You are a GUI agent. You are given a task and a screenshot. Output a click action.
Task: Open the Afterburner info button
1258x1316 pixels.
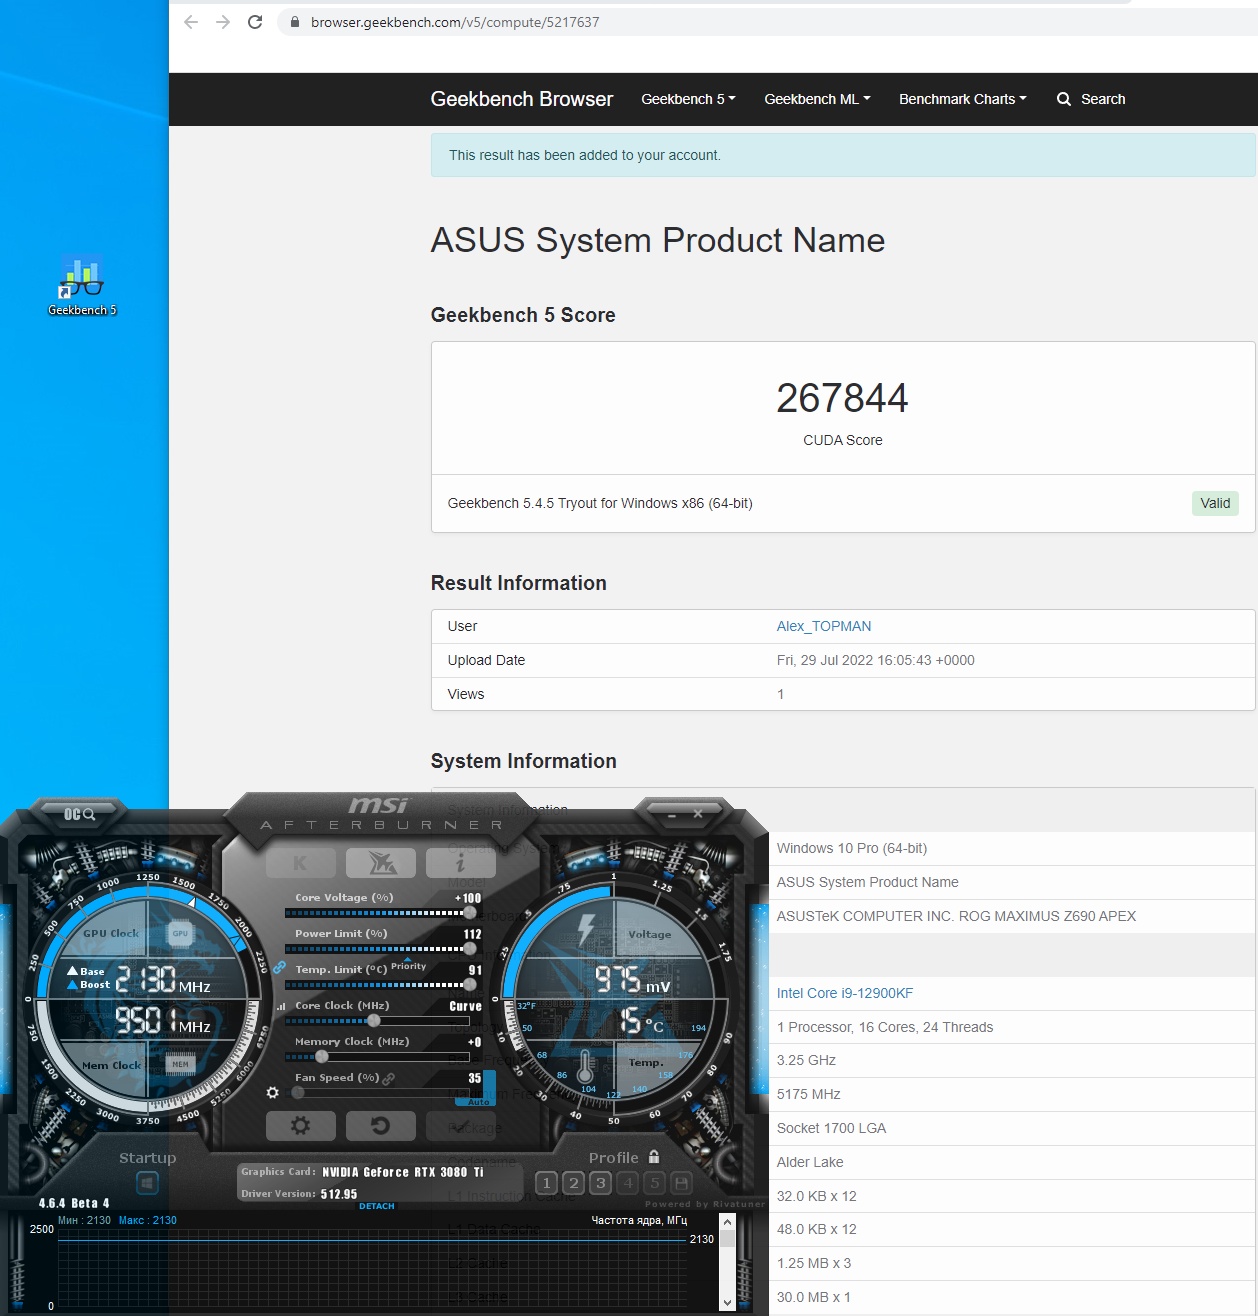(x=461, y=862)
